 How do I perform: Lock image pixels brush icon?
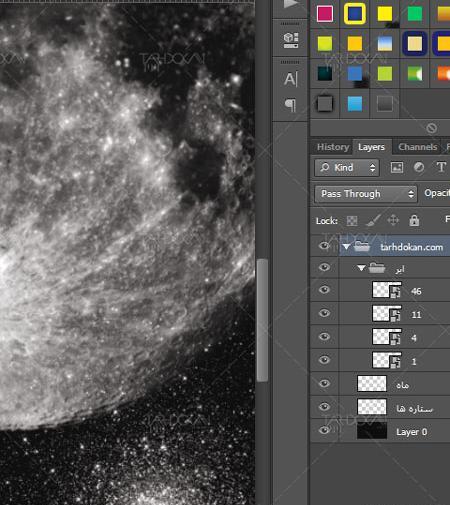coord(373,220)
